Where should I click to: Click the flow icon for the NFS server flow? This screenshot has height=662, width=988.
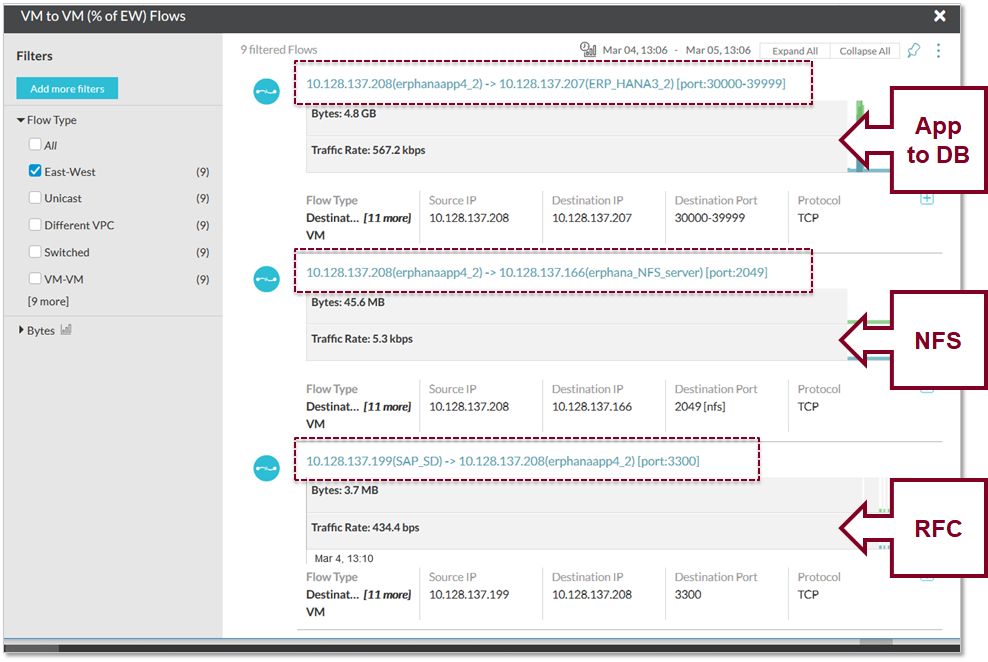[266, 279]
